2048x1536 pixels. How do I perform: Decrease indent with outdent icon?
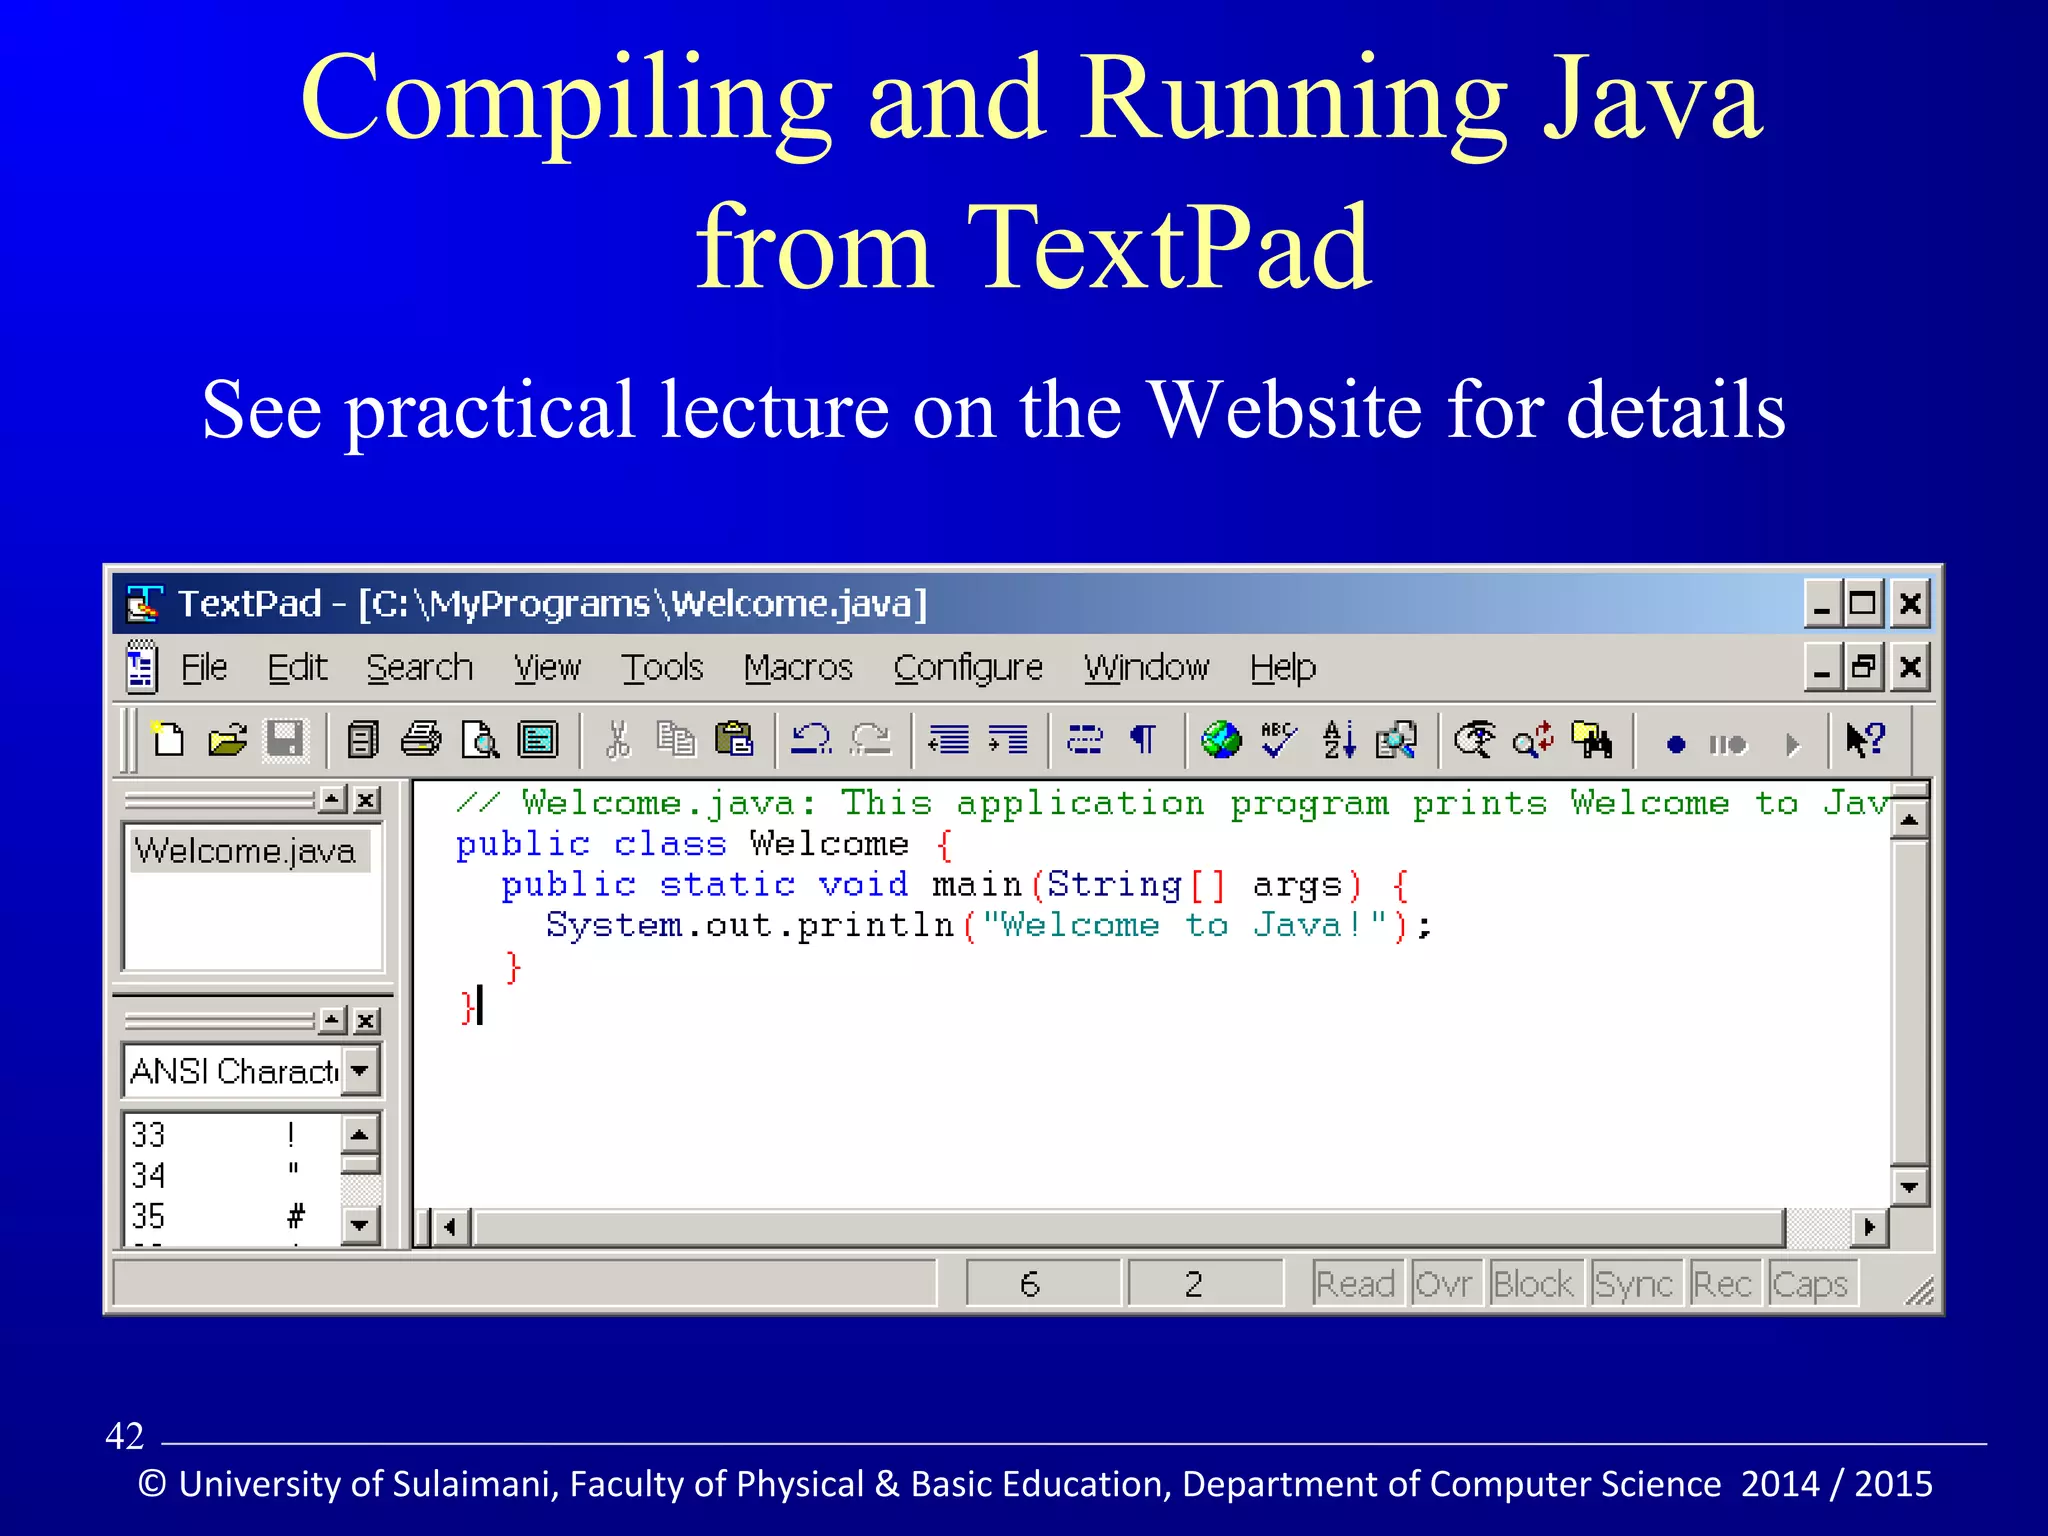[948, 740]
